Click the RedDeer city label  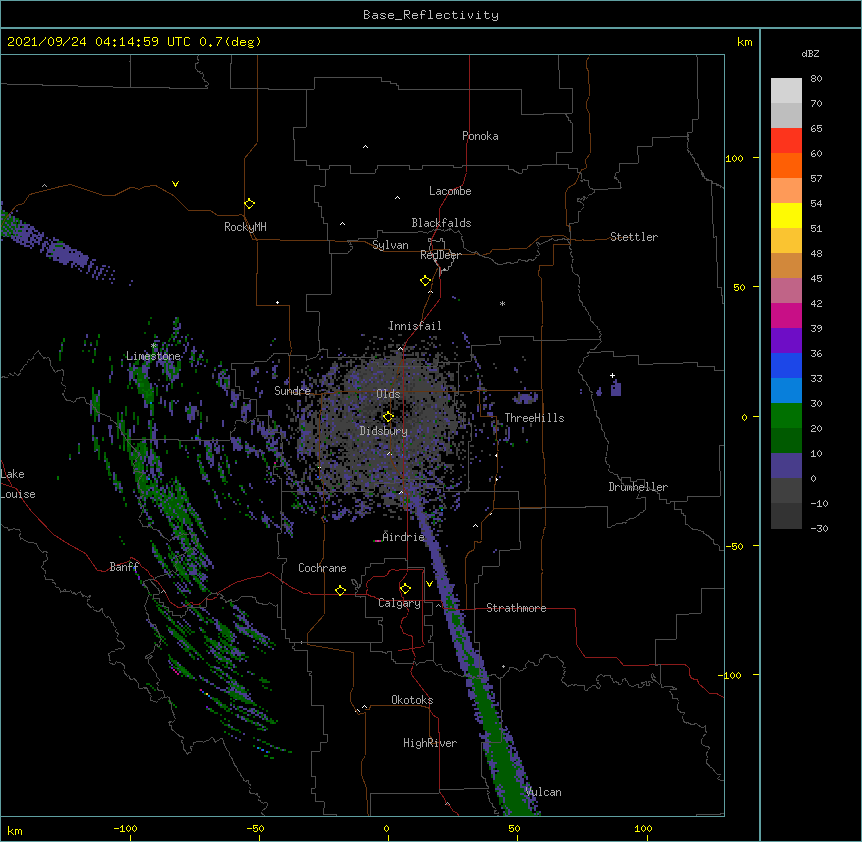point(440,255)
